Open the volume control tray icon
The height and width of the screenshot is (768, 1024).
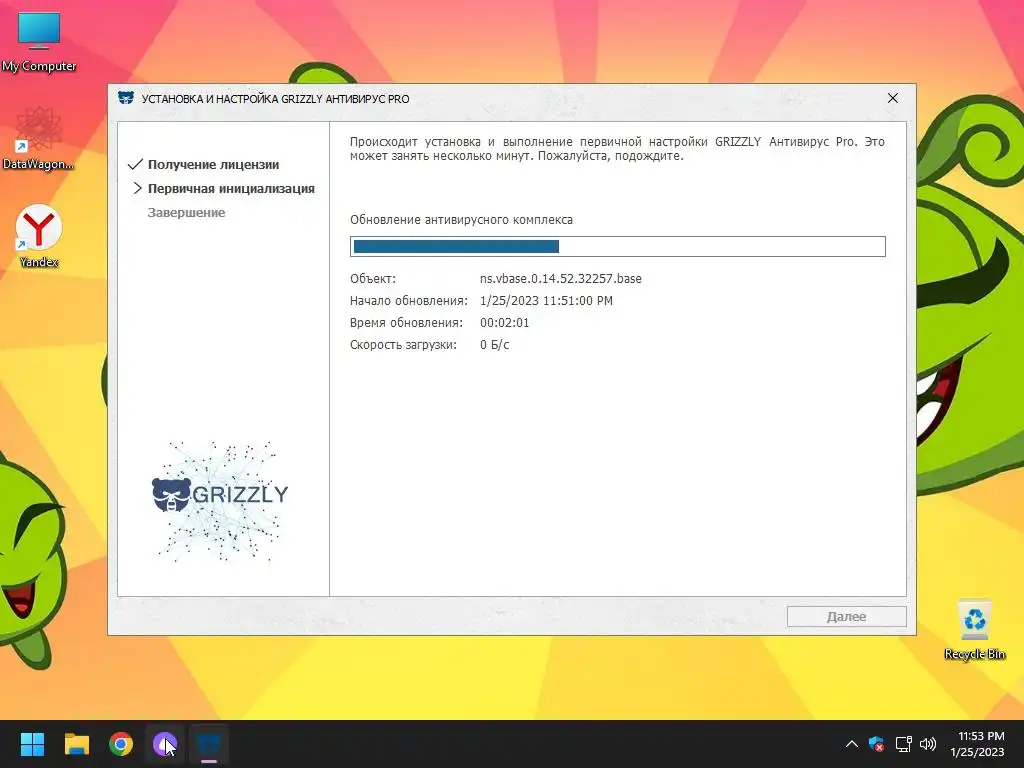click(927, 744)
